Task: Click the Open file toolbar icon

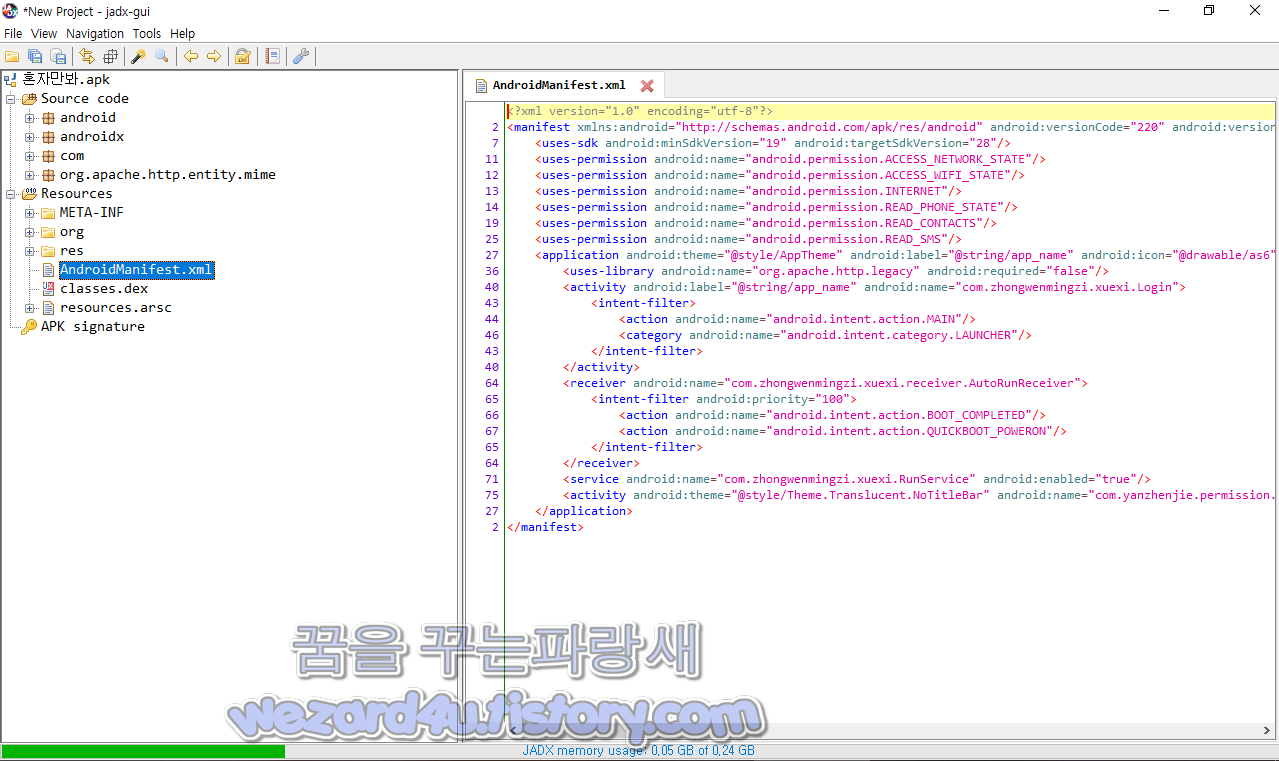Action: pyautogui.click(x=12, y=56)
